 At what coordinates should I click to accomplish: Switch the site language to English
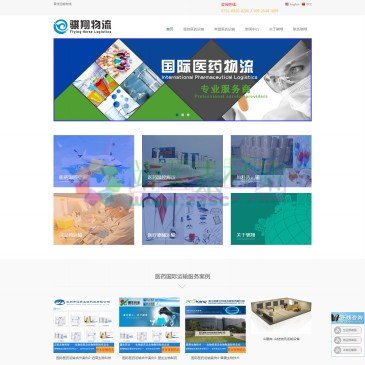click(292, 4)
